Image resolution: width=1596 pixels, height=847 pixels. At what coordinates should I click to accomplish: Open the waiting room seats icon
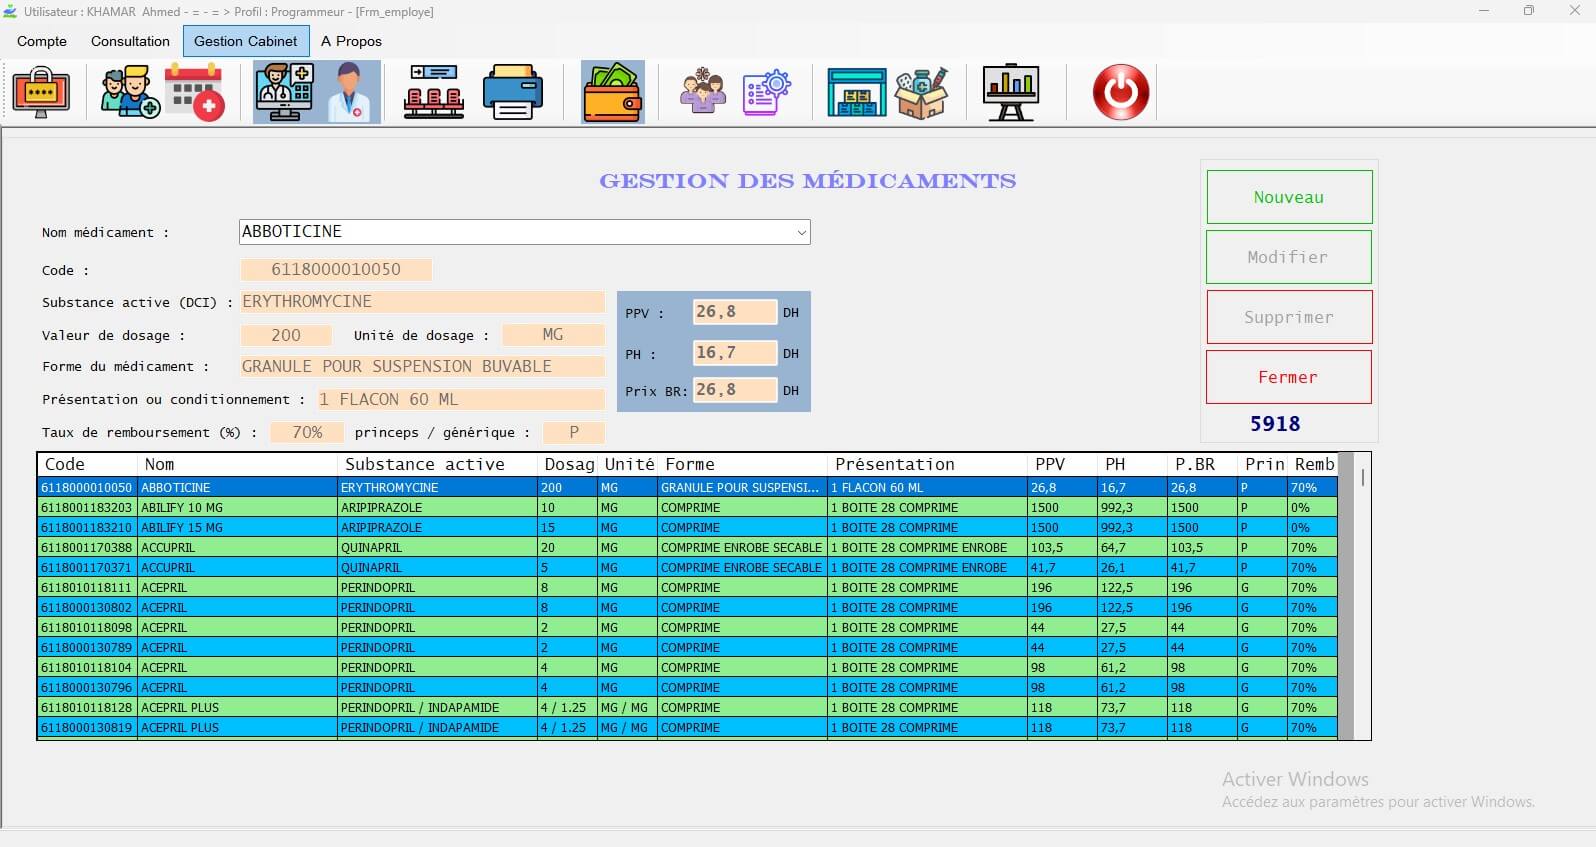434,92
